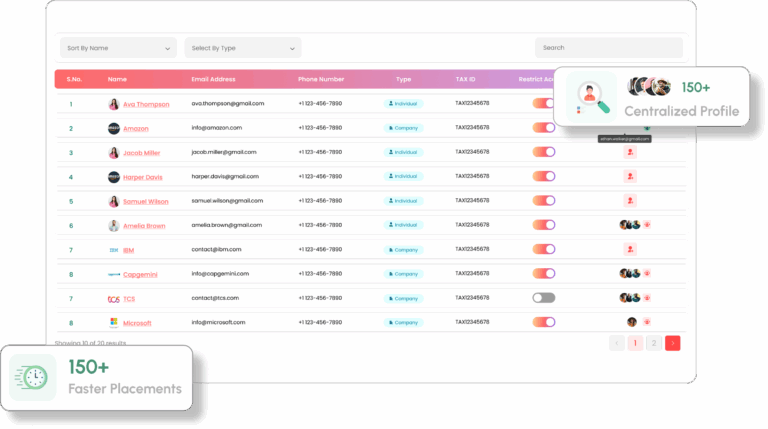Image resolution: width=768 pixels, height=429 pixels.
Task: Click the assign-user icon in the IBM row
Action: tap(630, 249)
